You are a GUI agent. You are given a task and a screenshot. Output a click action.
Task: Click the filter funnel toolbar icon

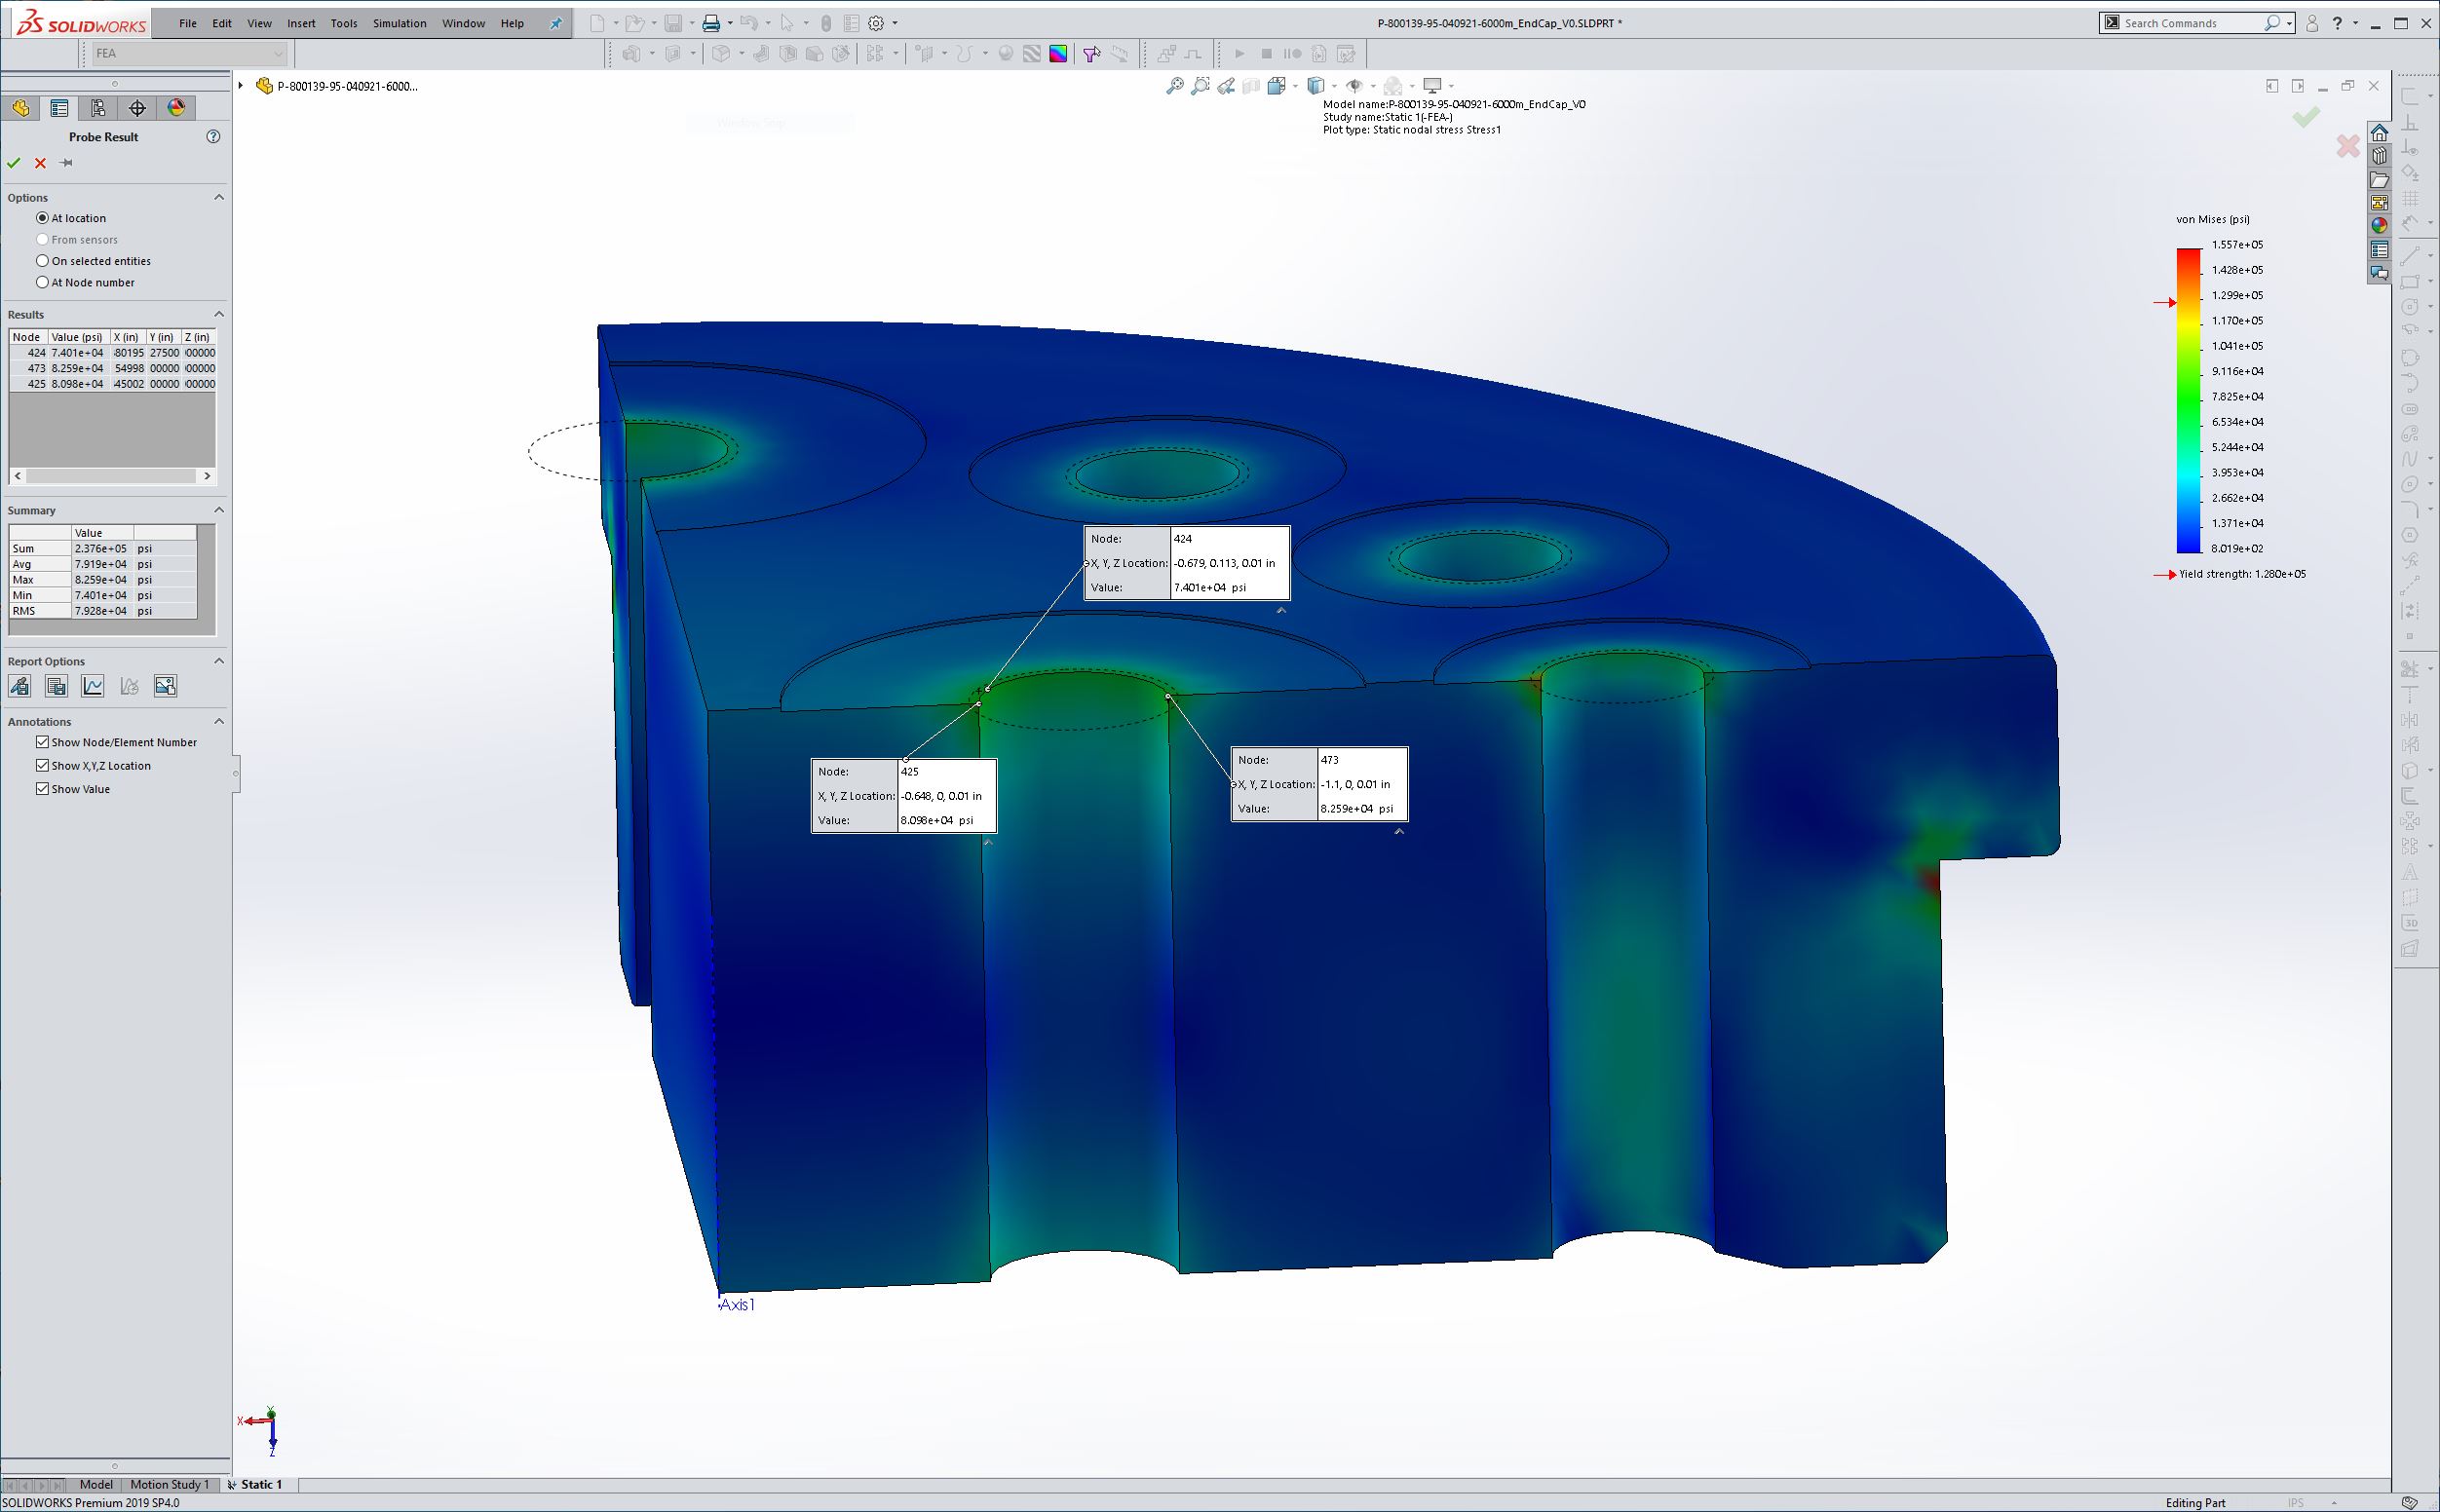[1091, 54]
